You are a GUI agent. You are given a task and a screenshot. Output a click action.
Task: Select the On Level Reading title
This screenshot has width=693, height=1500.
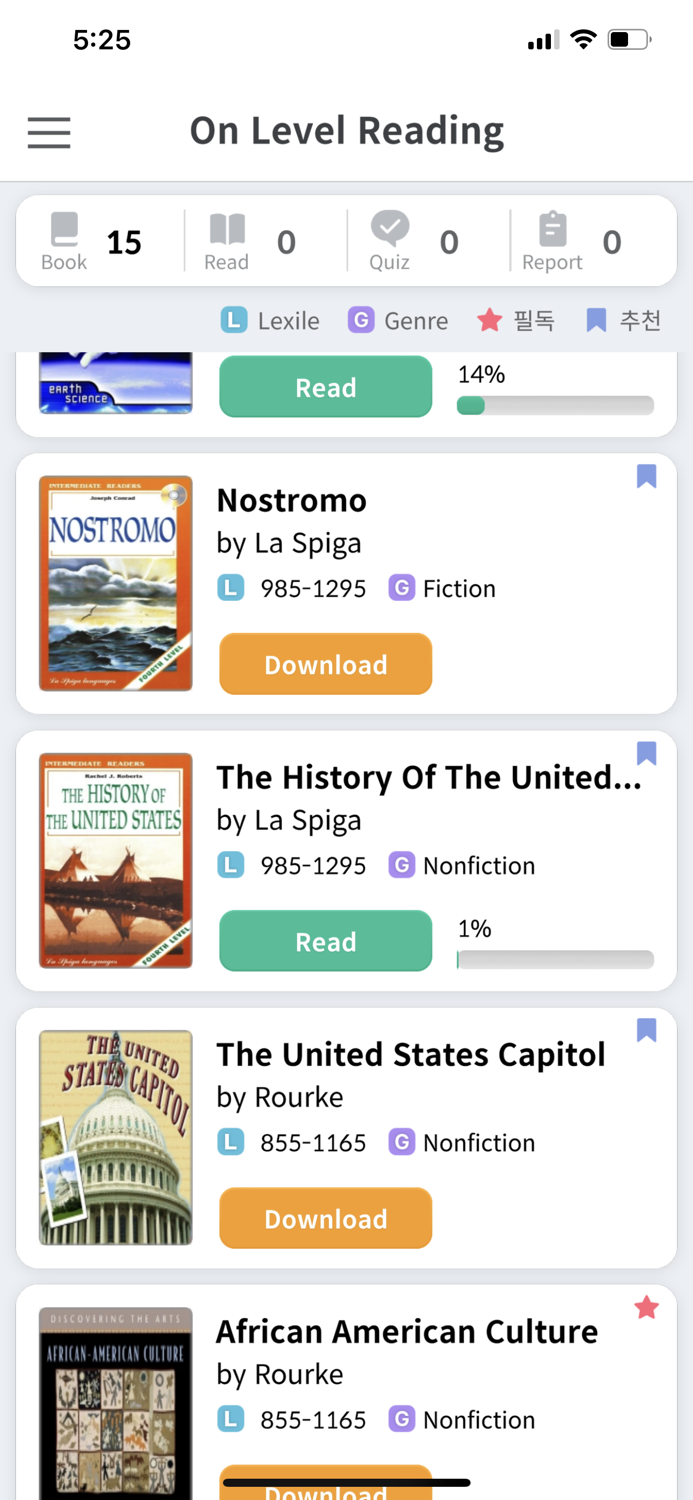347,130
